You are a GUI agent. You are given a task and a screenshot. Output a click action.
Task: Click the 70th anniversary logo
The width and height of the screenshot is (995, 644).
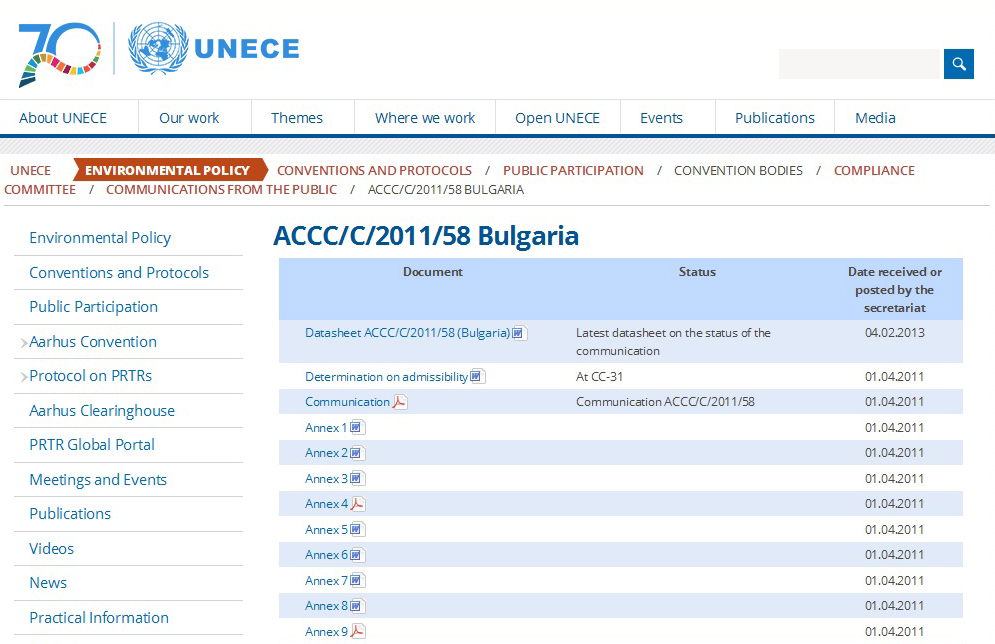59,53
